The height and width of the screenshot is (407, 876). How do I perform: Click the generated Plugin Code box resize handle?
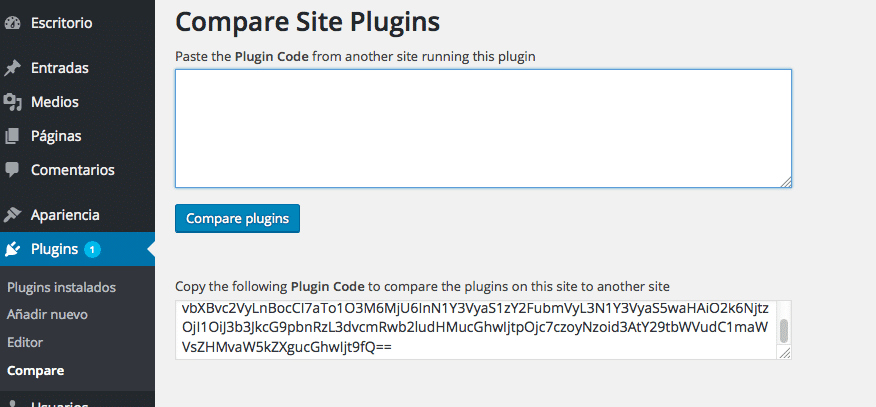[785, 353]
